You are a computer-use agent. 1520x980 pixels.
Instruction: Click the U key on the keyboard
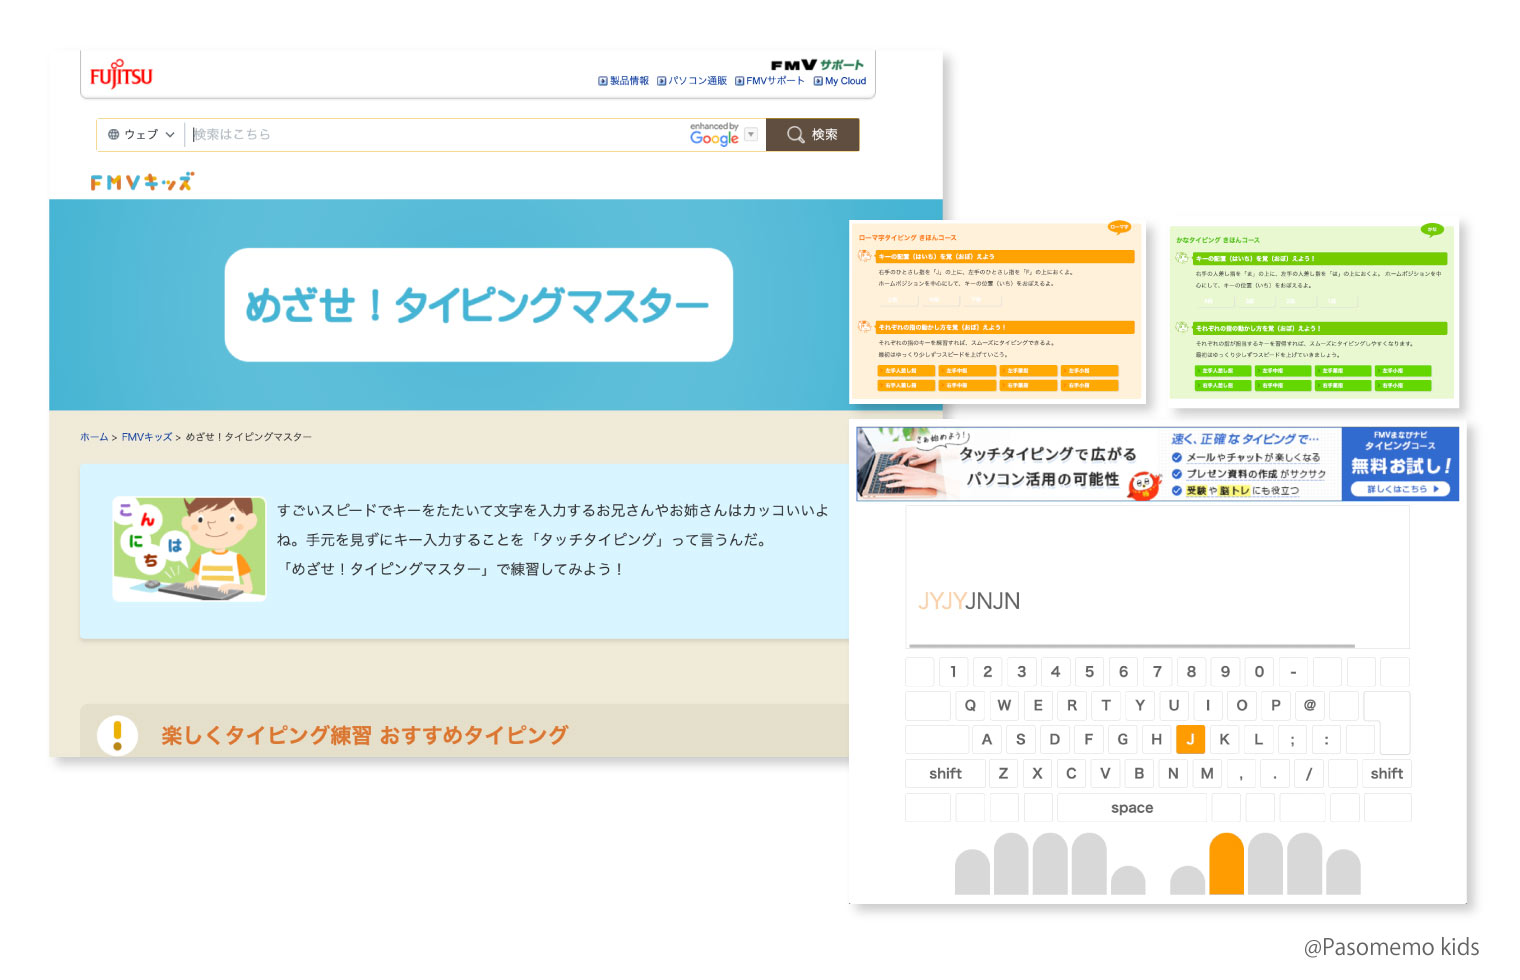click(1174, 705)
